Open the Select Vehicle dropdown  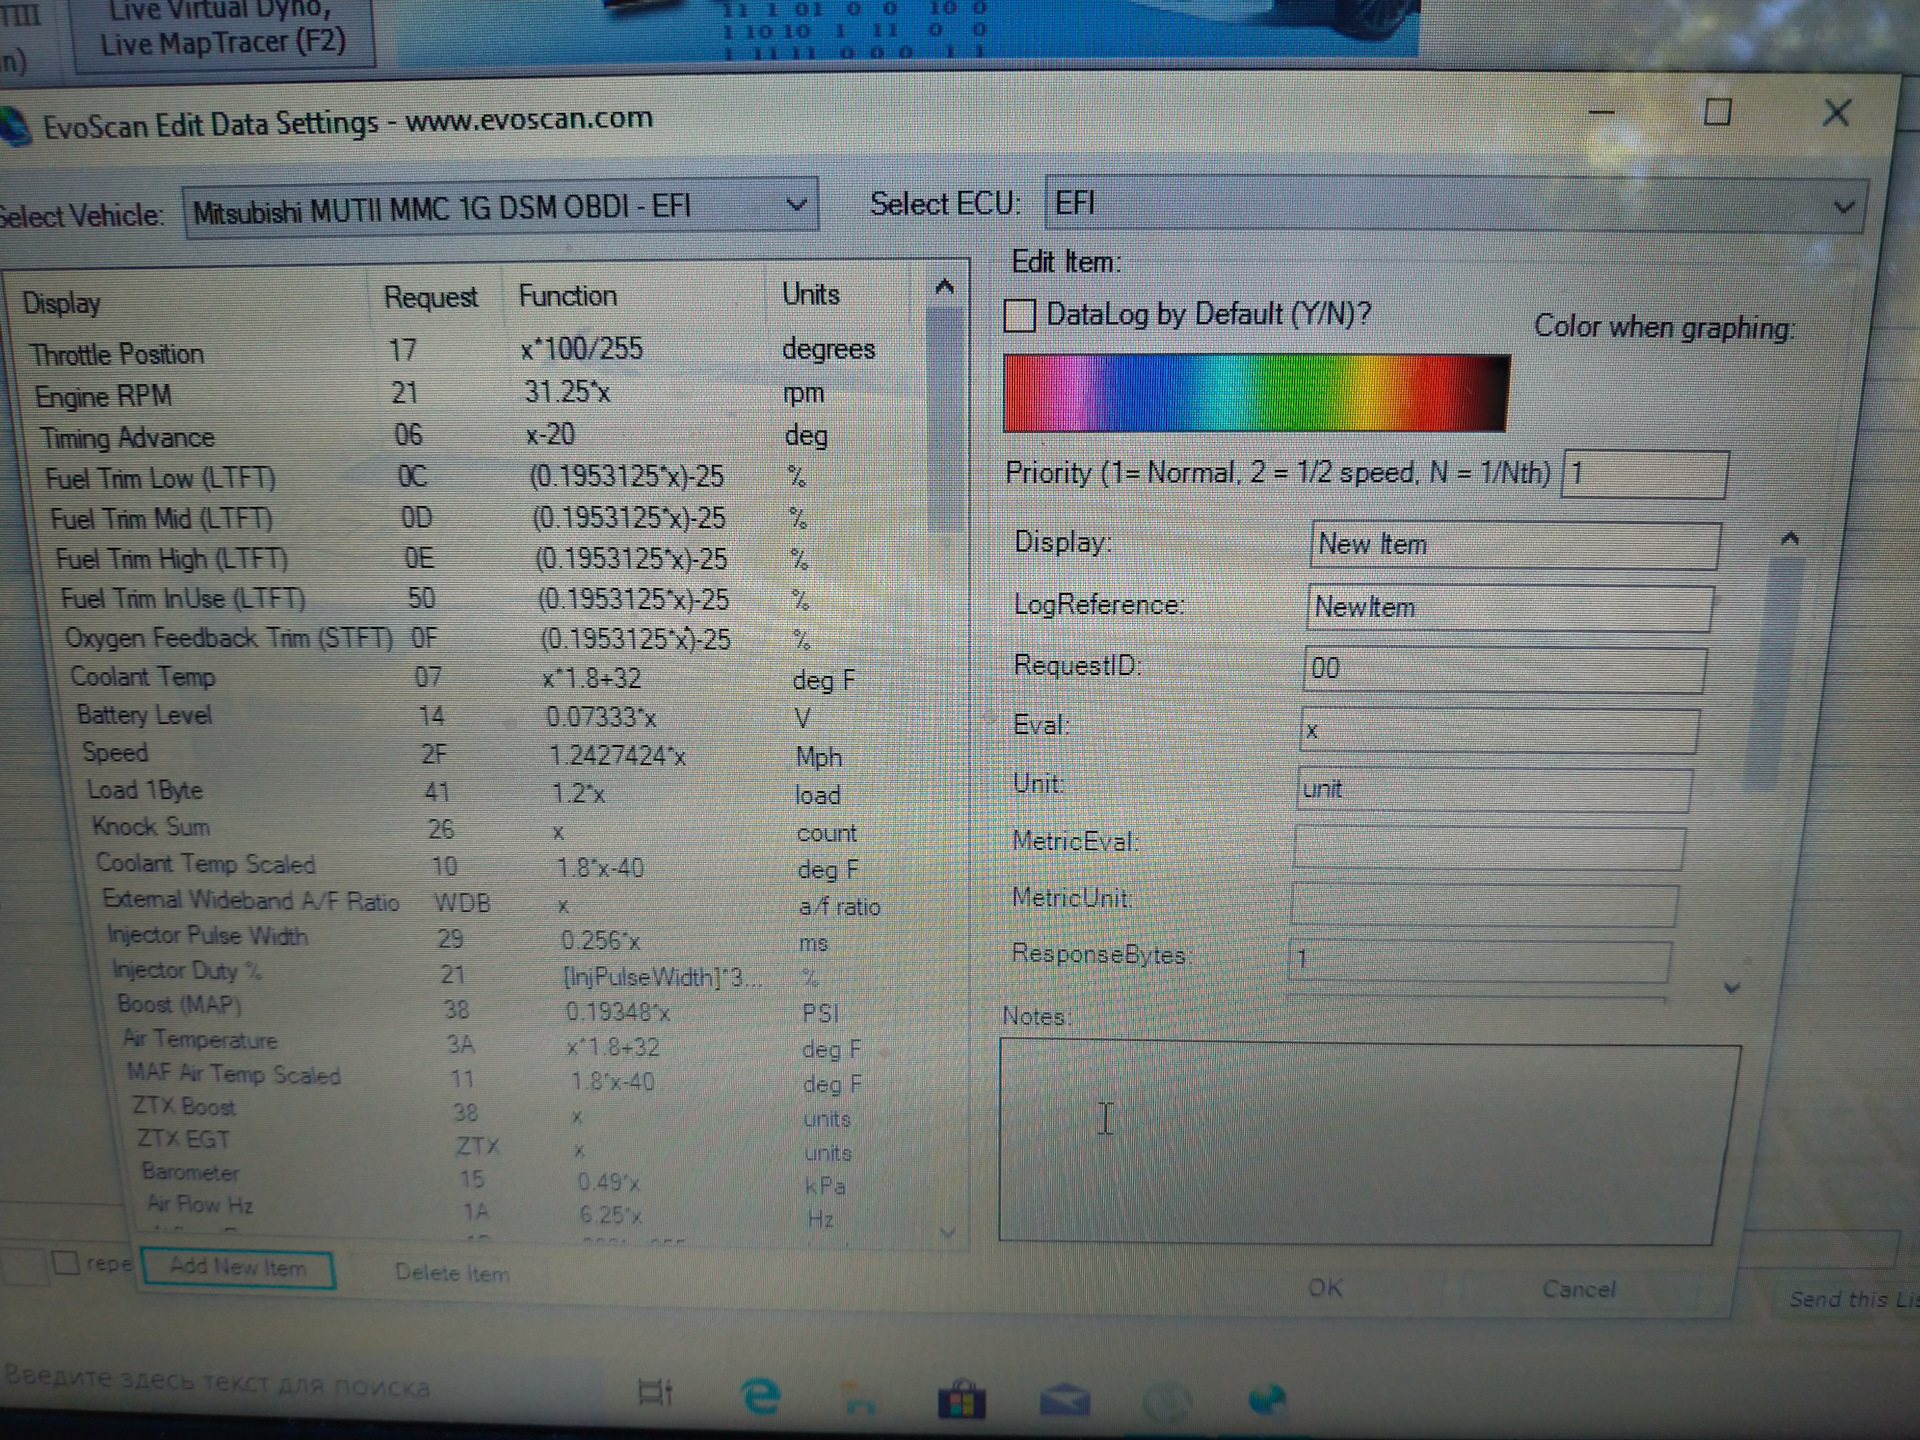(x=501, y=208)
